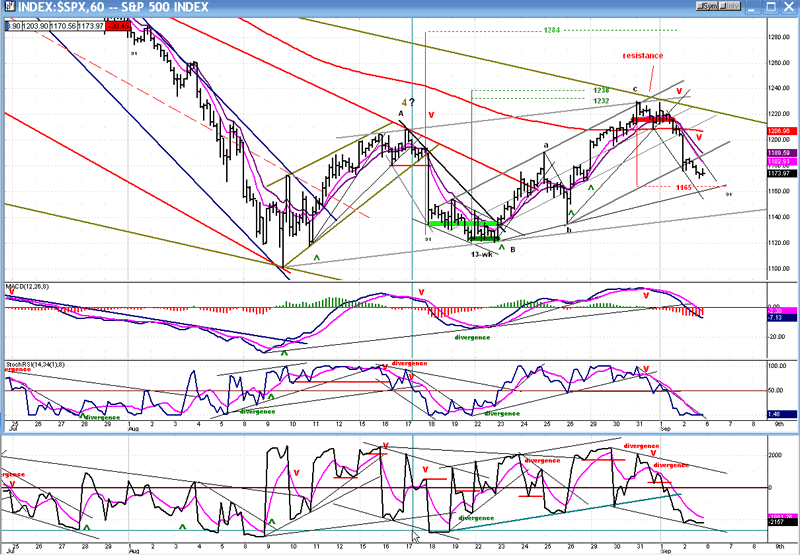Click the '13-wk' cycle label
Viewport: 800px width, 555px height.
[x=482, y=255]
